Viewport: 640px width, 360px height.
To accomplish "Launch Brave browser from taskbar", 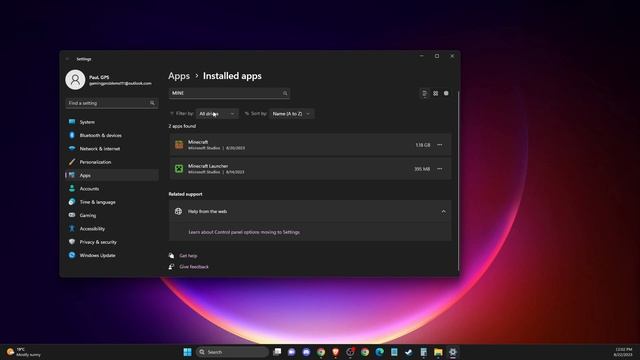I will [x=336, y=352].
